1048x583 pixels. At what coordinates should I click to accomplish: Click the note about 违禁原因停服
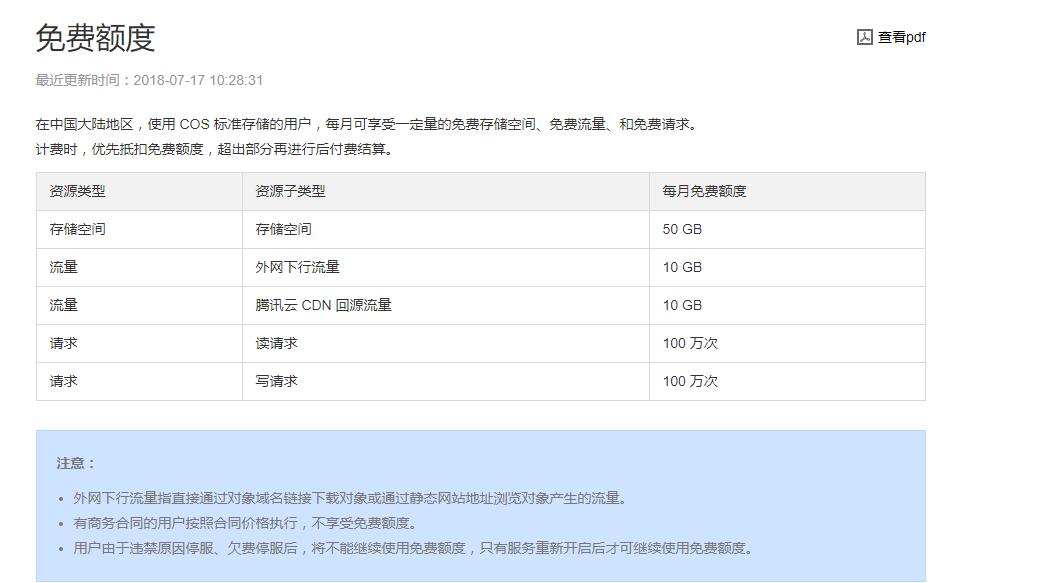coord(413,548)
